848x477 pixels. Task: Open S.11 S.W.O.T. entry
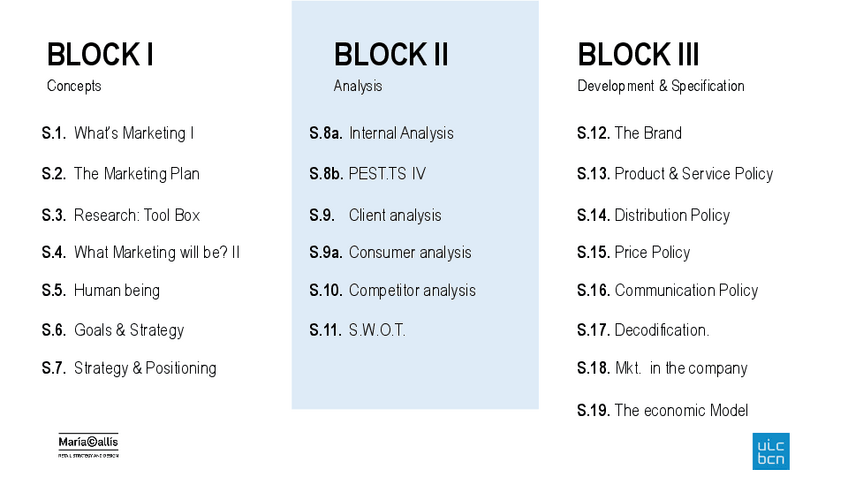357,330
